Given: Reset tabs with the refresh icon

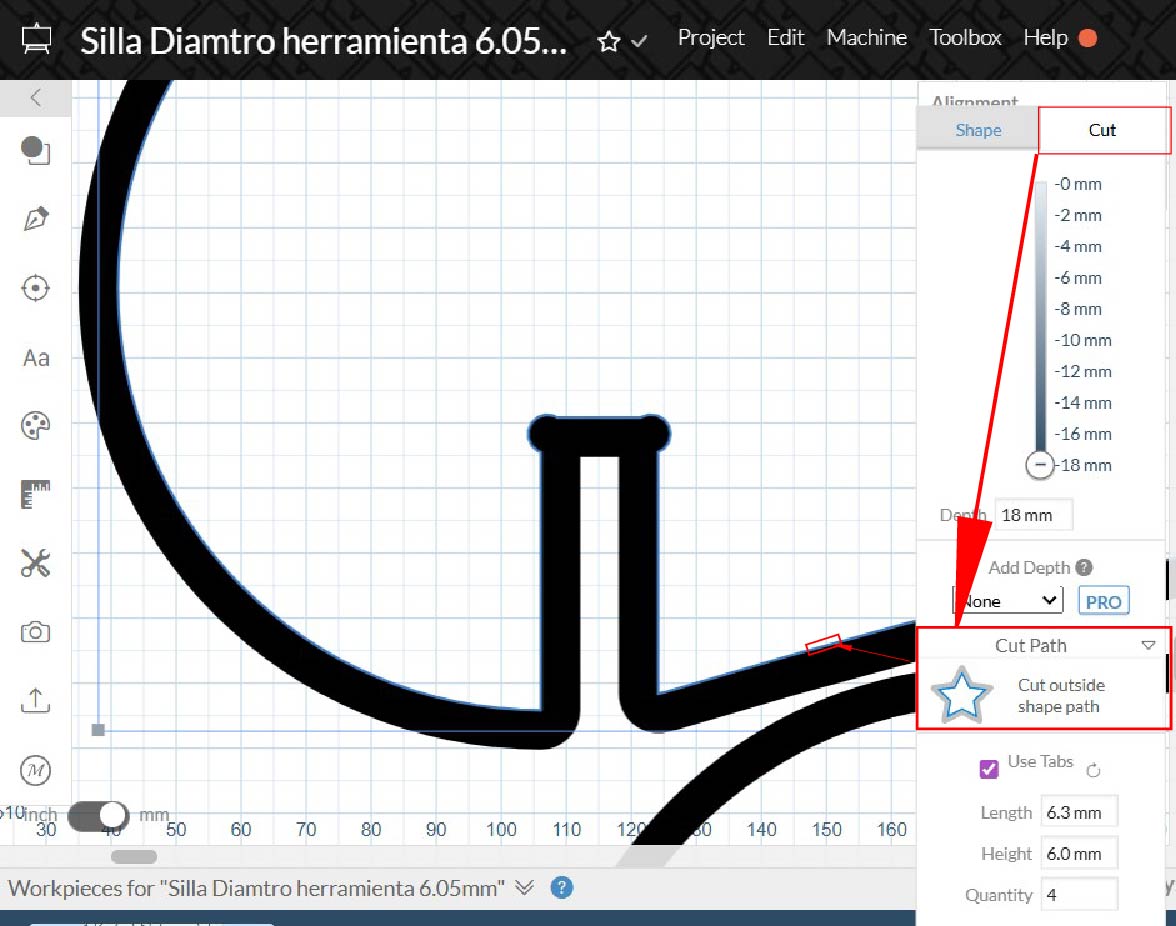Looking at the screenshot, I should pos(1094,770).
